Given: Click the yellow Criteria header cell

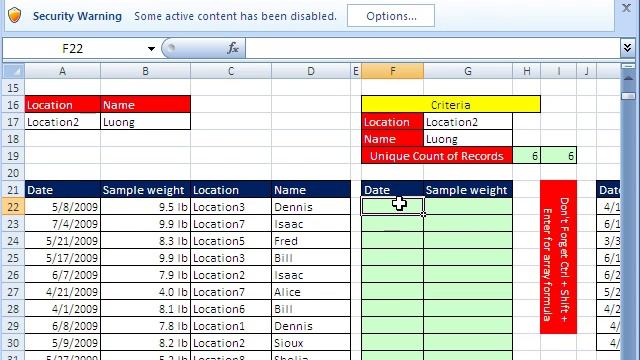Looking at the screenshot, I should coord(451,104).
